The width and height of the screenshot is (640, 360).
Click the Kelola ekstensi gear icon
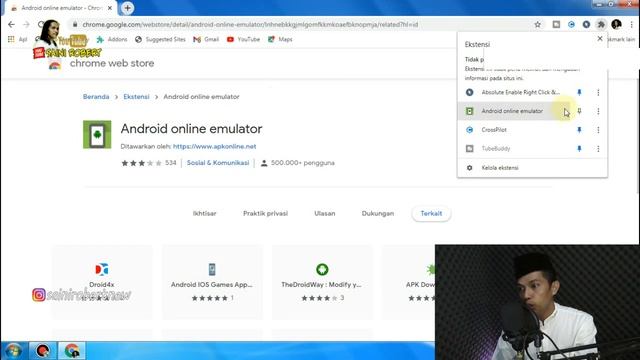point(469,168)
